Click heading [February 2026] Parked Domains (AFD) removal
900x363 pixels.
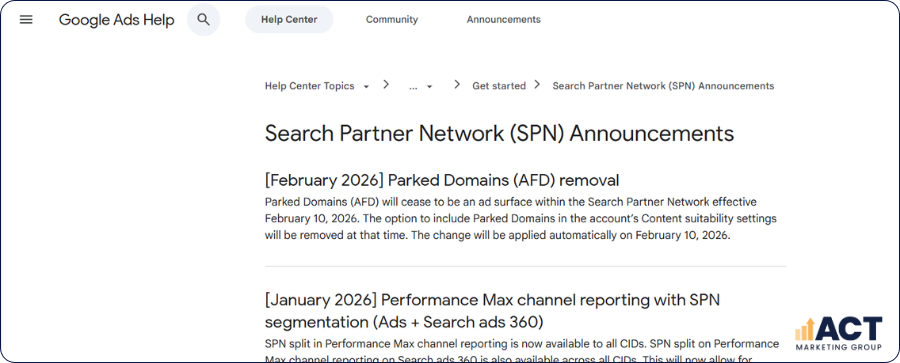point(442,180)
